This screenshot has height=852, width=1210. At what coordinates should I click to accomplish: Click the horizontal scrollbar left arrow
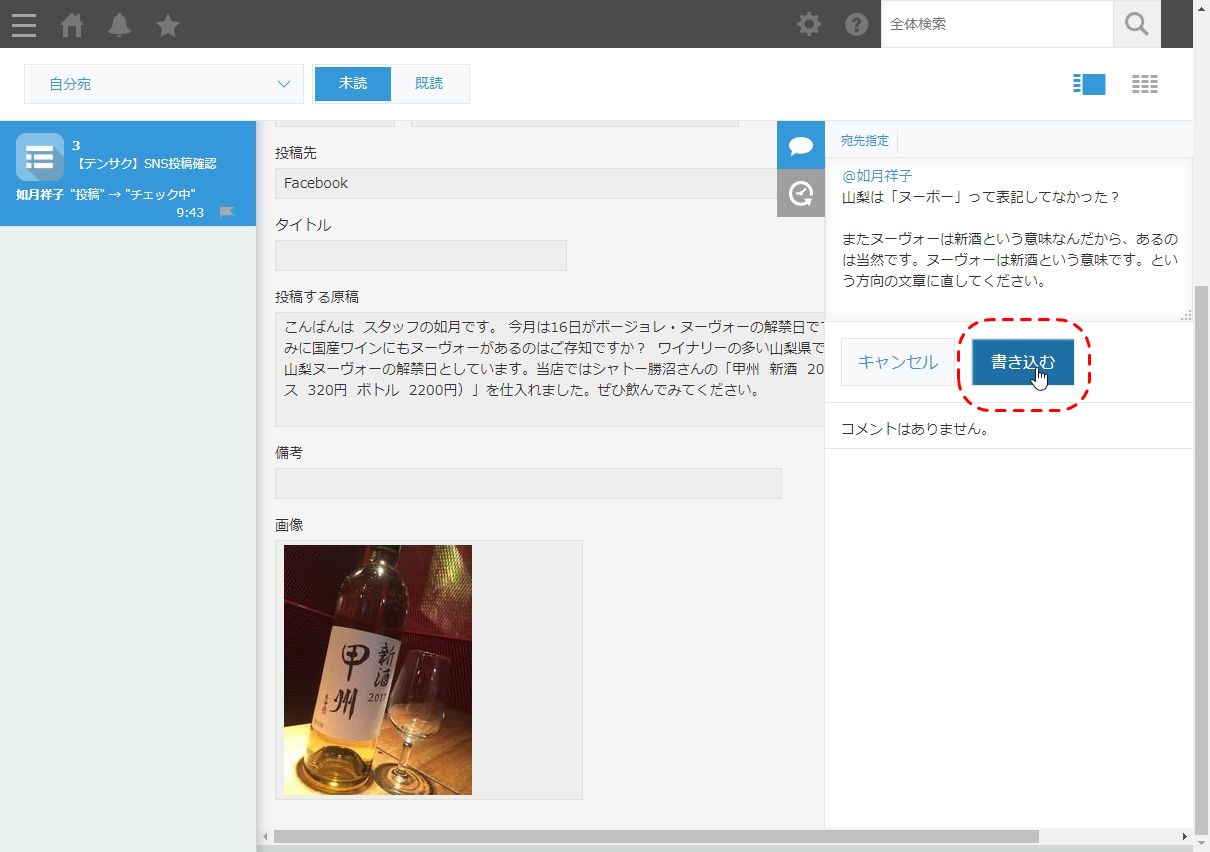tap(265, 836)
